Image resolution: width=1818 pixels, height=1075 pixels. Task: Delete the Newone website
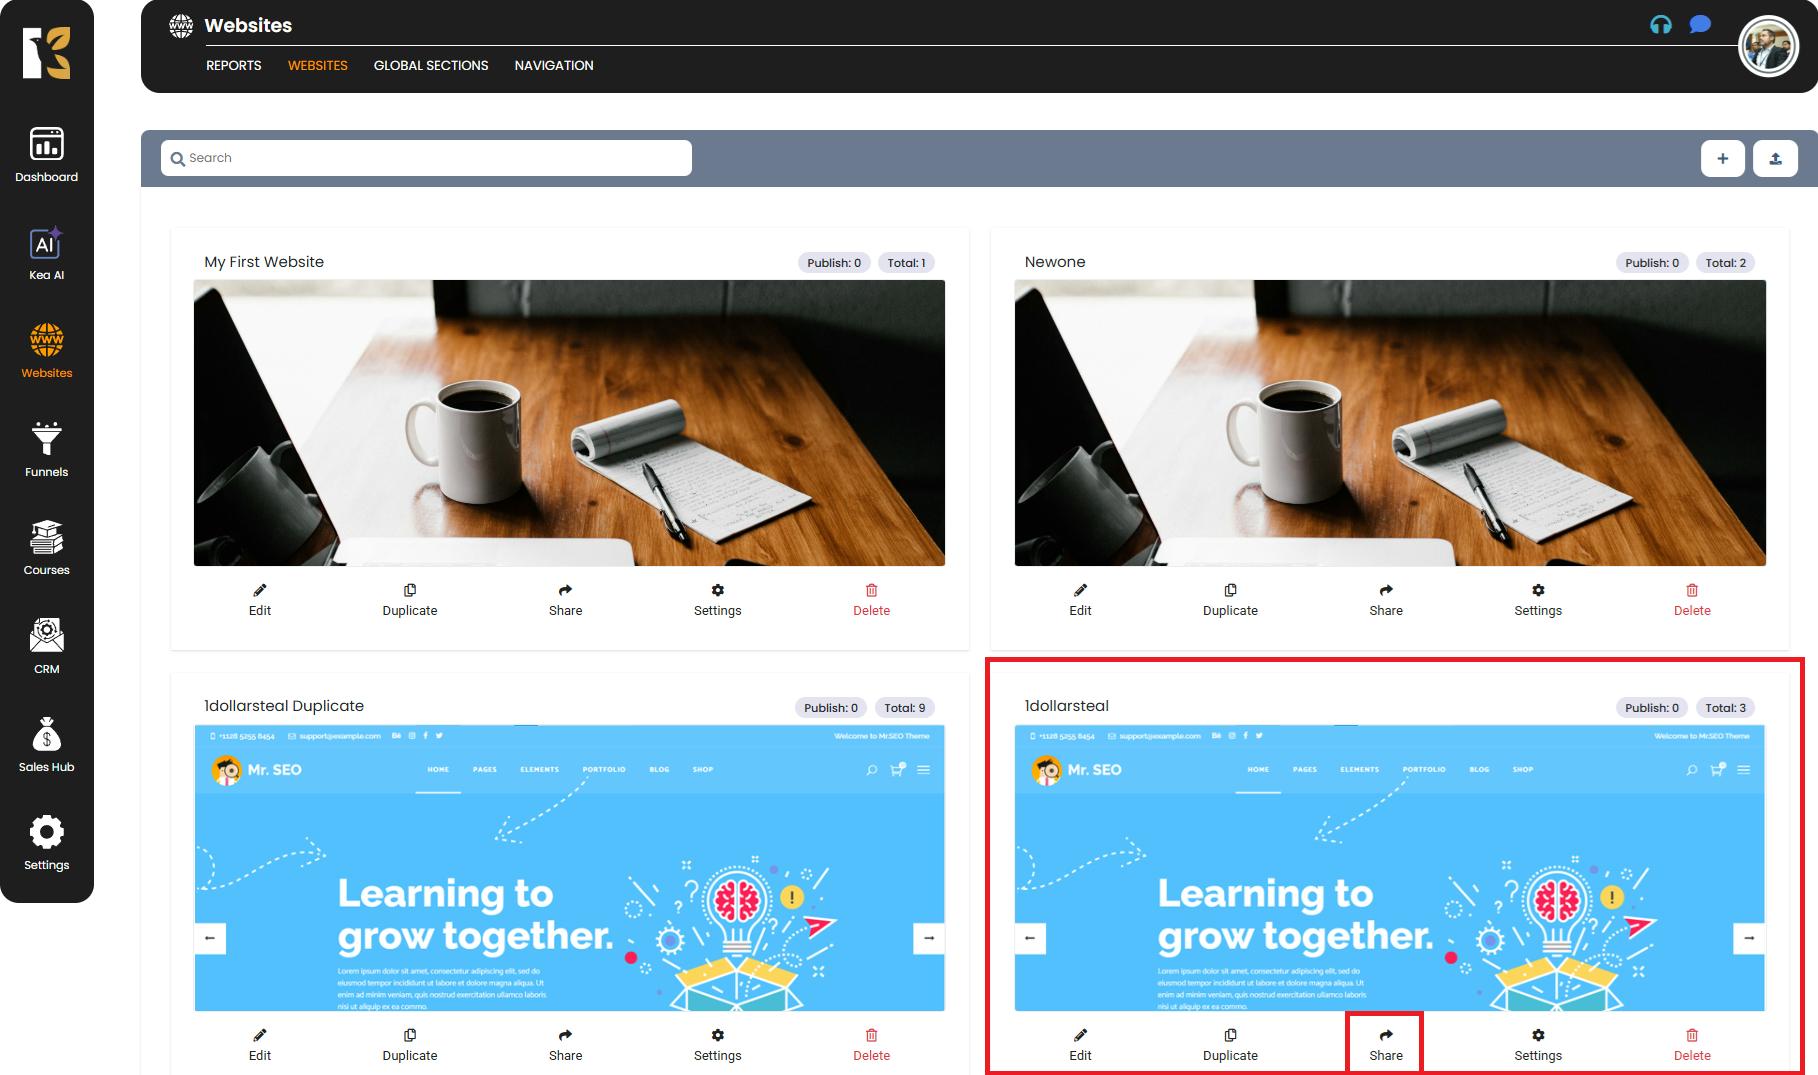click(1691, 599)
